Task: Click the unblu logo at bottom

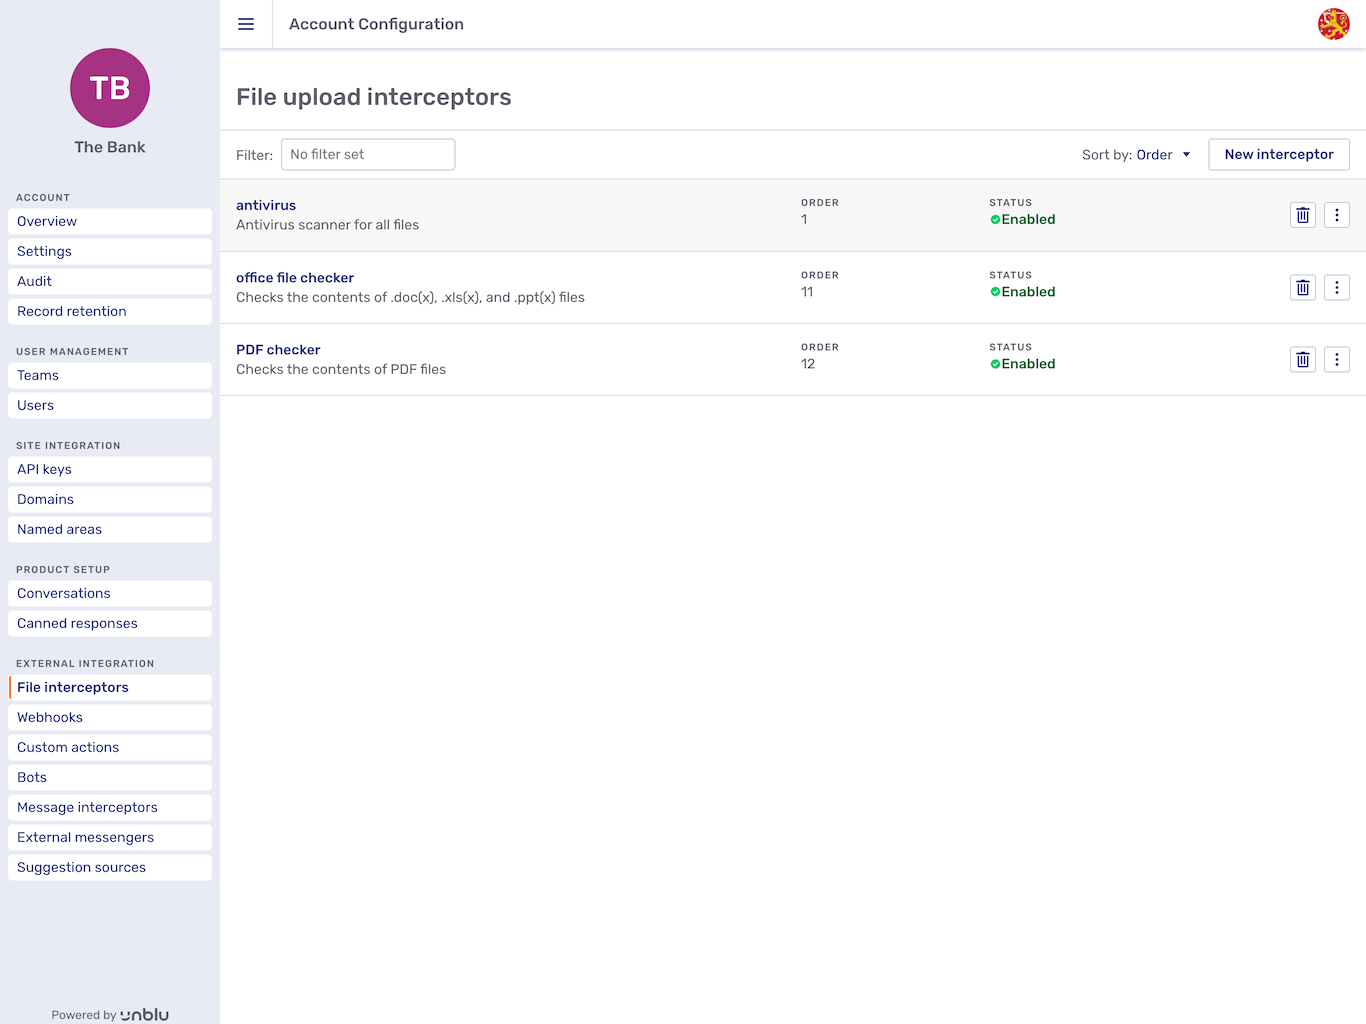Action: tap(144, 1013)
